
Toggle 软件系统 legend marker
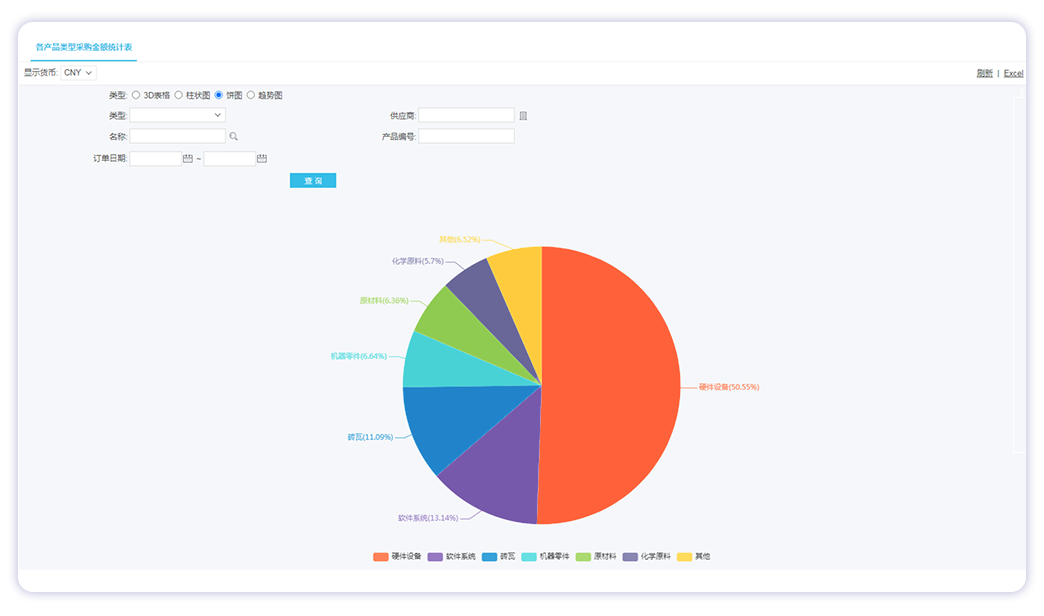click(x=434, y=556)
